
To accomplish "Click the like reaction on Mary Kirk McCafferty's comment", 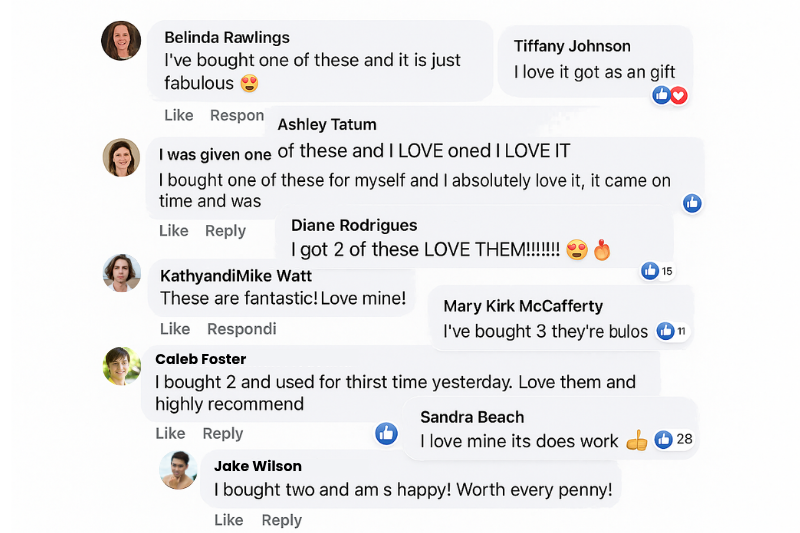I will pyautogui.click(x=670, y=331).
